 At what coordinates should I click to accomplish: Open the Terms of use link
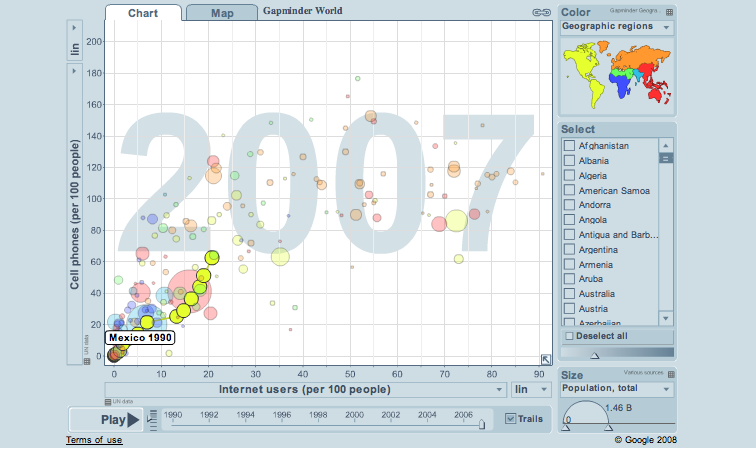tap(94, 440)
